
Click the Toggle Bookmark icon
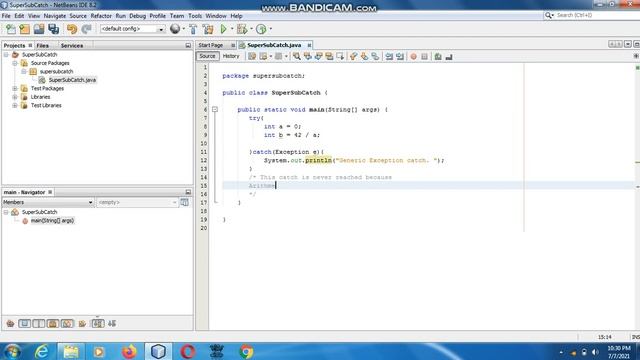375,56
